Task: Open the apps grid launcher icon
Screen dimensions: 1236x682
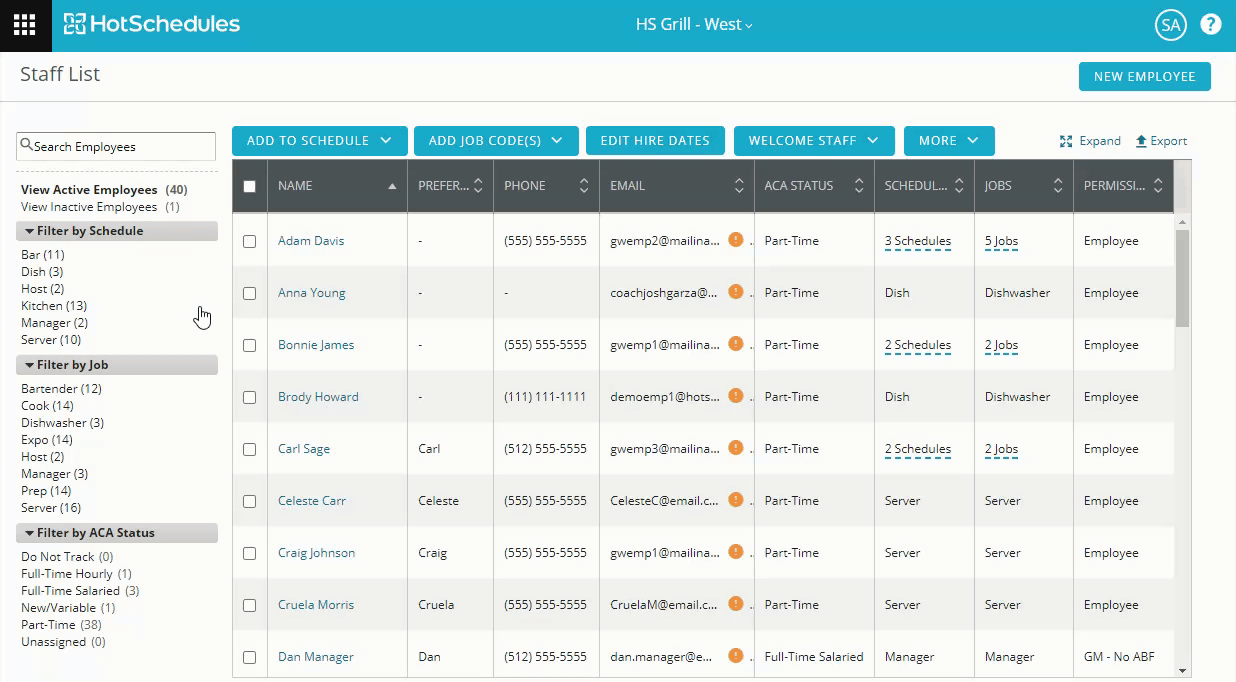Action: tap(25, 25)
